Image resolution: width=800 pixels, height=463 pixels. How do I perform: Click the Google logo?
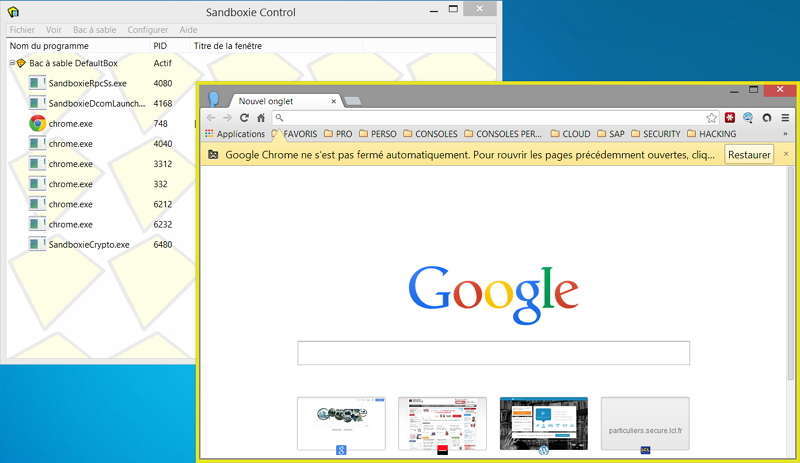point(493,295)
